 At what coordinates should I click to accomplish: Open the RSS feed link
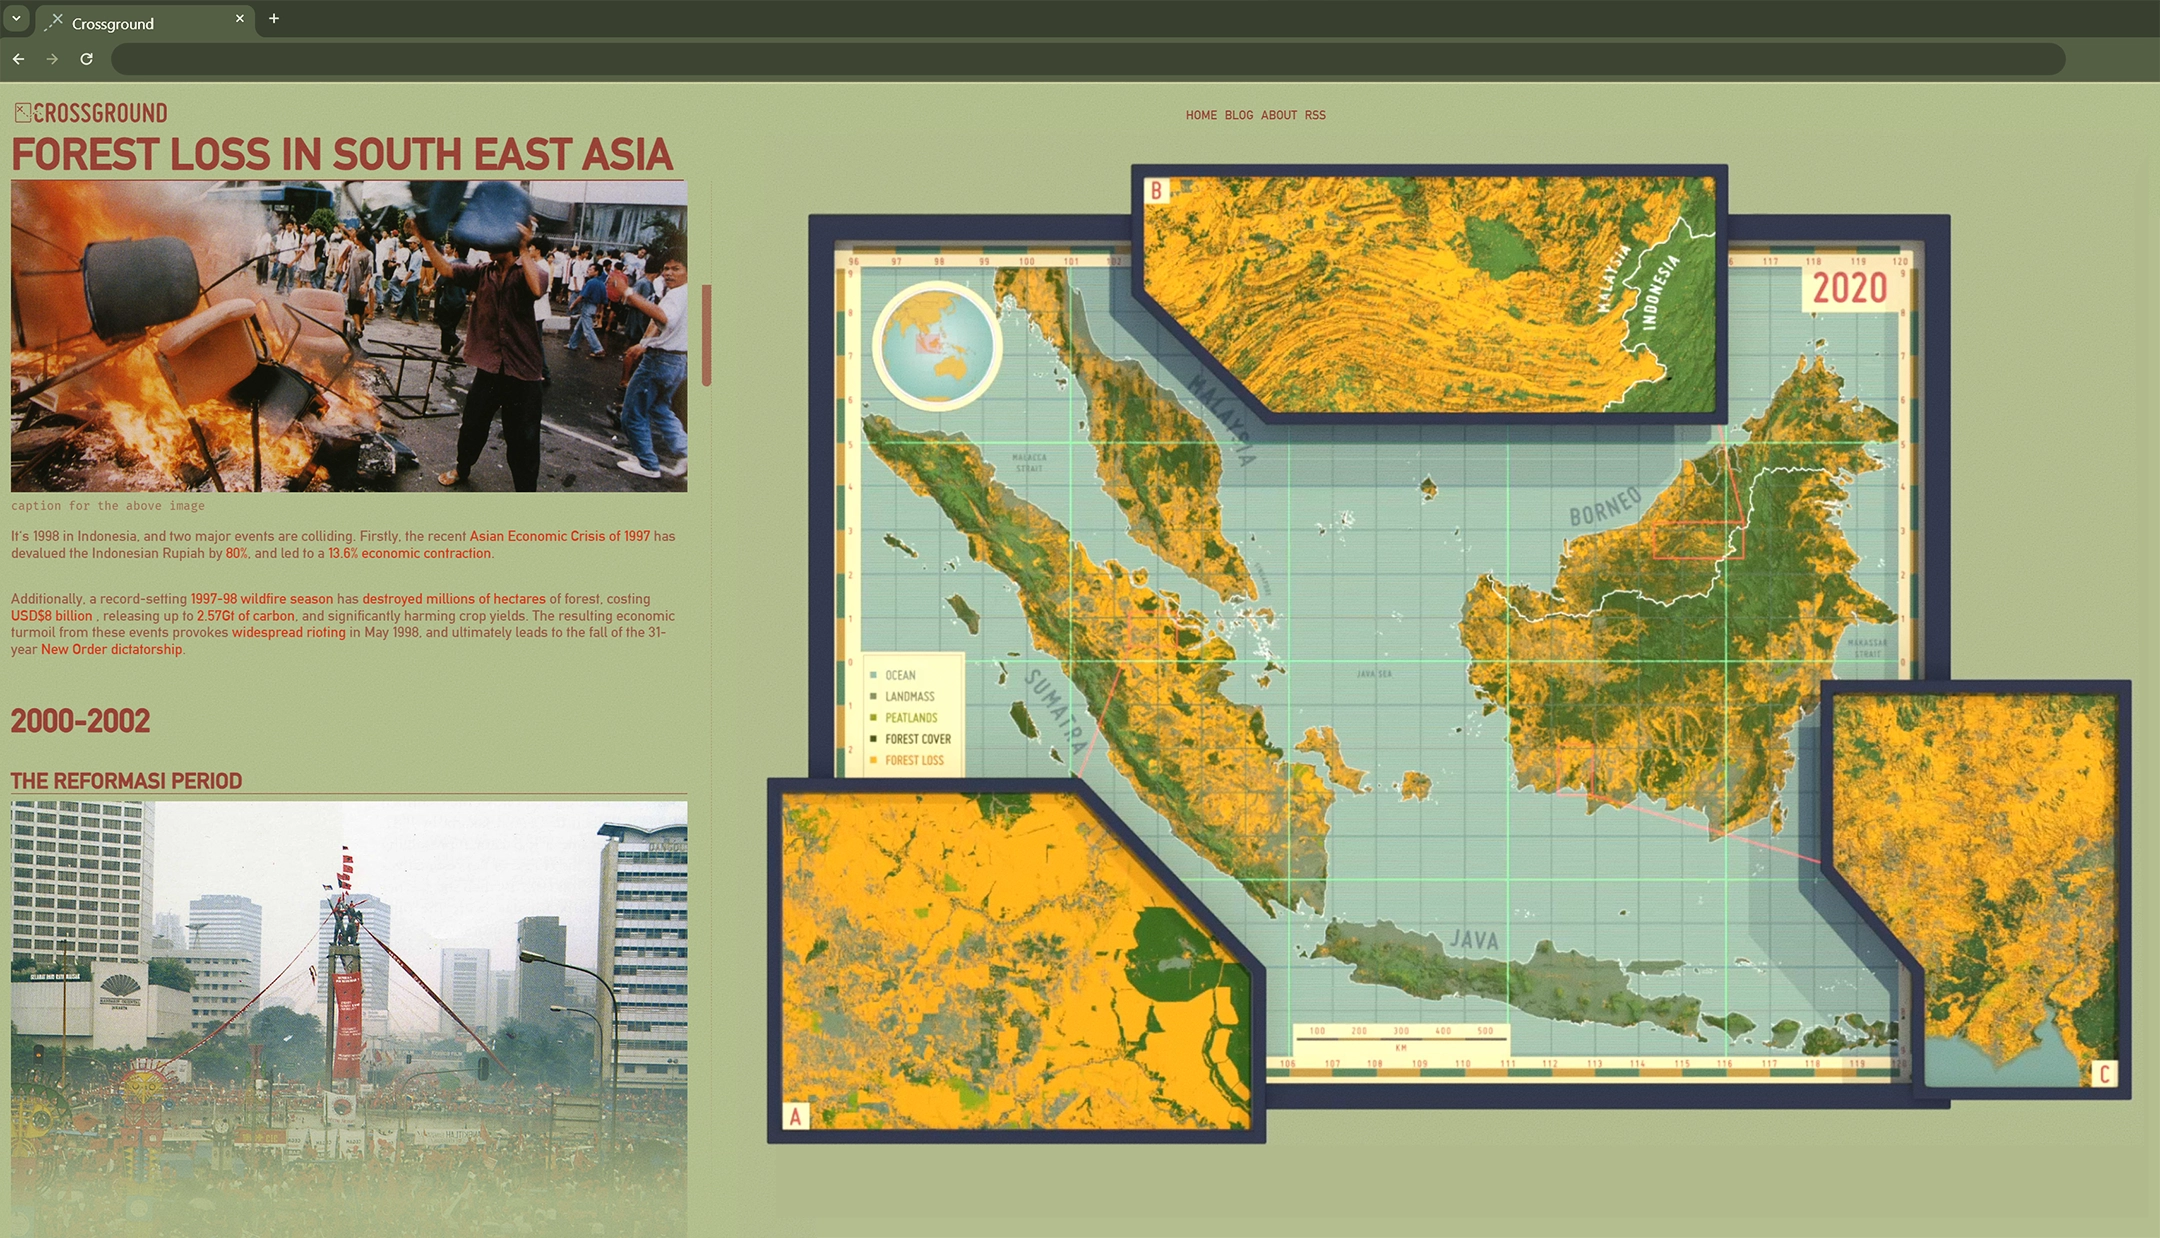(1315, 116)
